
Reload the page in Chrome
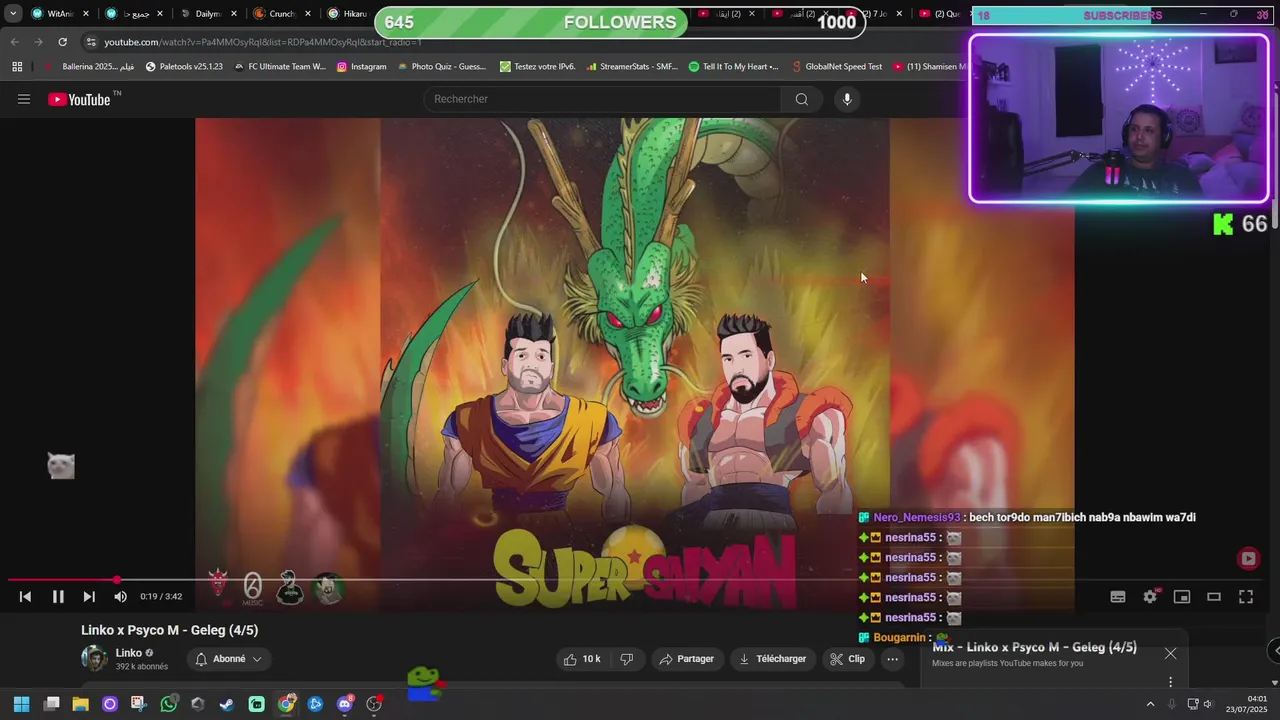click(62, 42)
